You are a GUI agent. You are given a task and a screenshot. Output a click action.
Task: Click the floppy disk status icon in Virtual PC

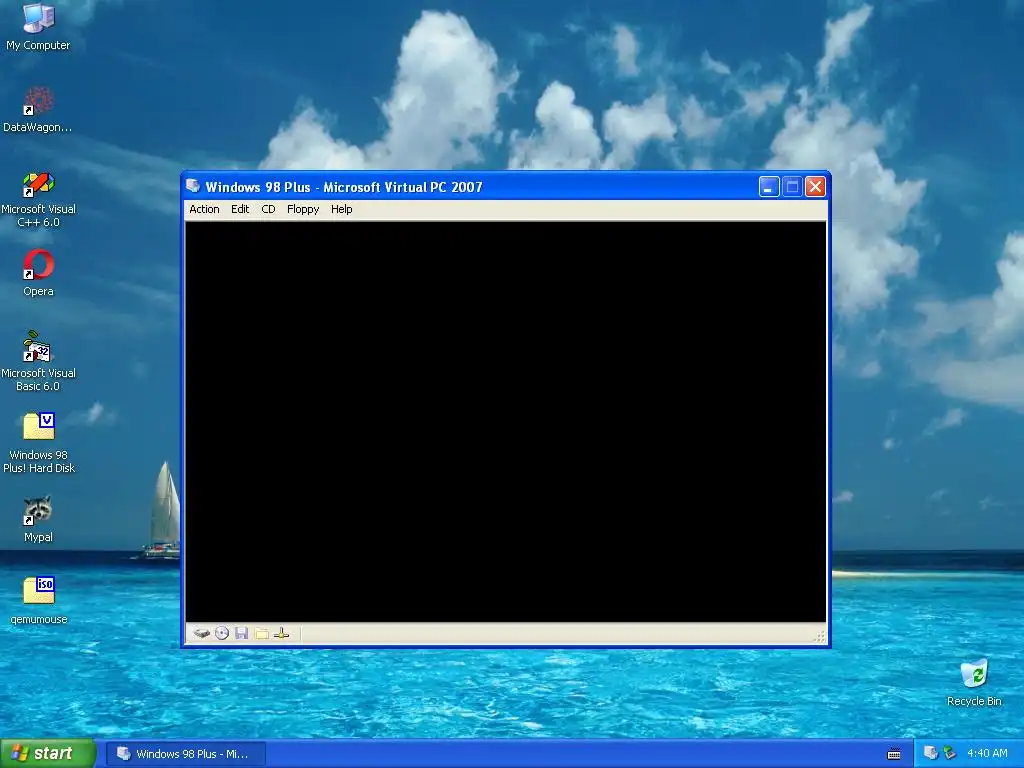coord(242,633)
